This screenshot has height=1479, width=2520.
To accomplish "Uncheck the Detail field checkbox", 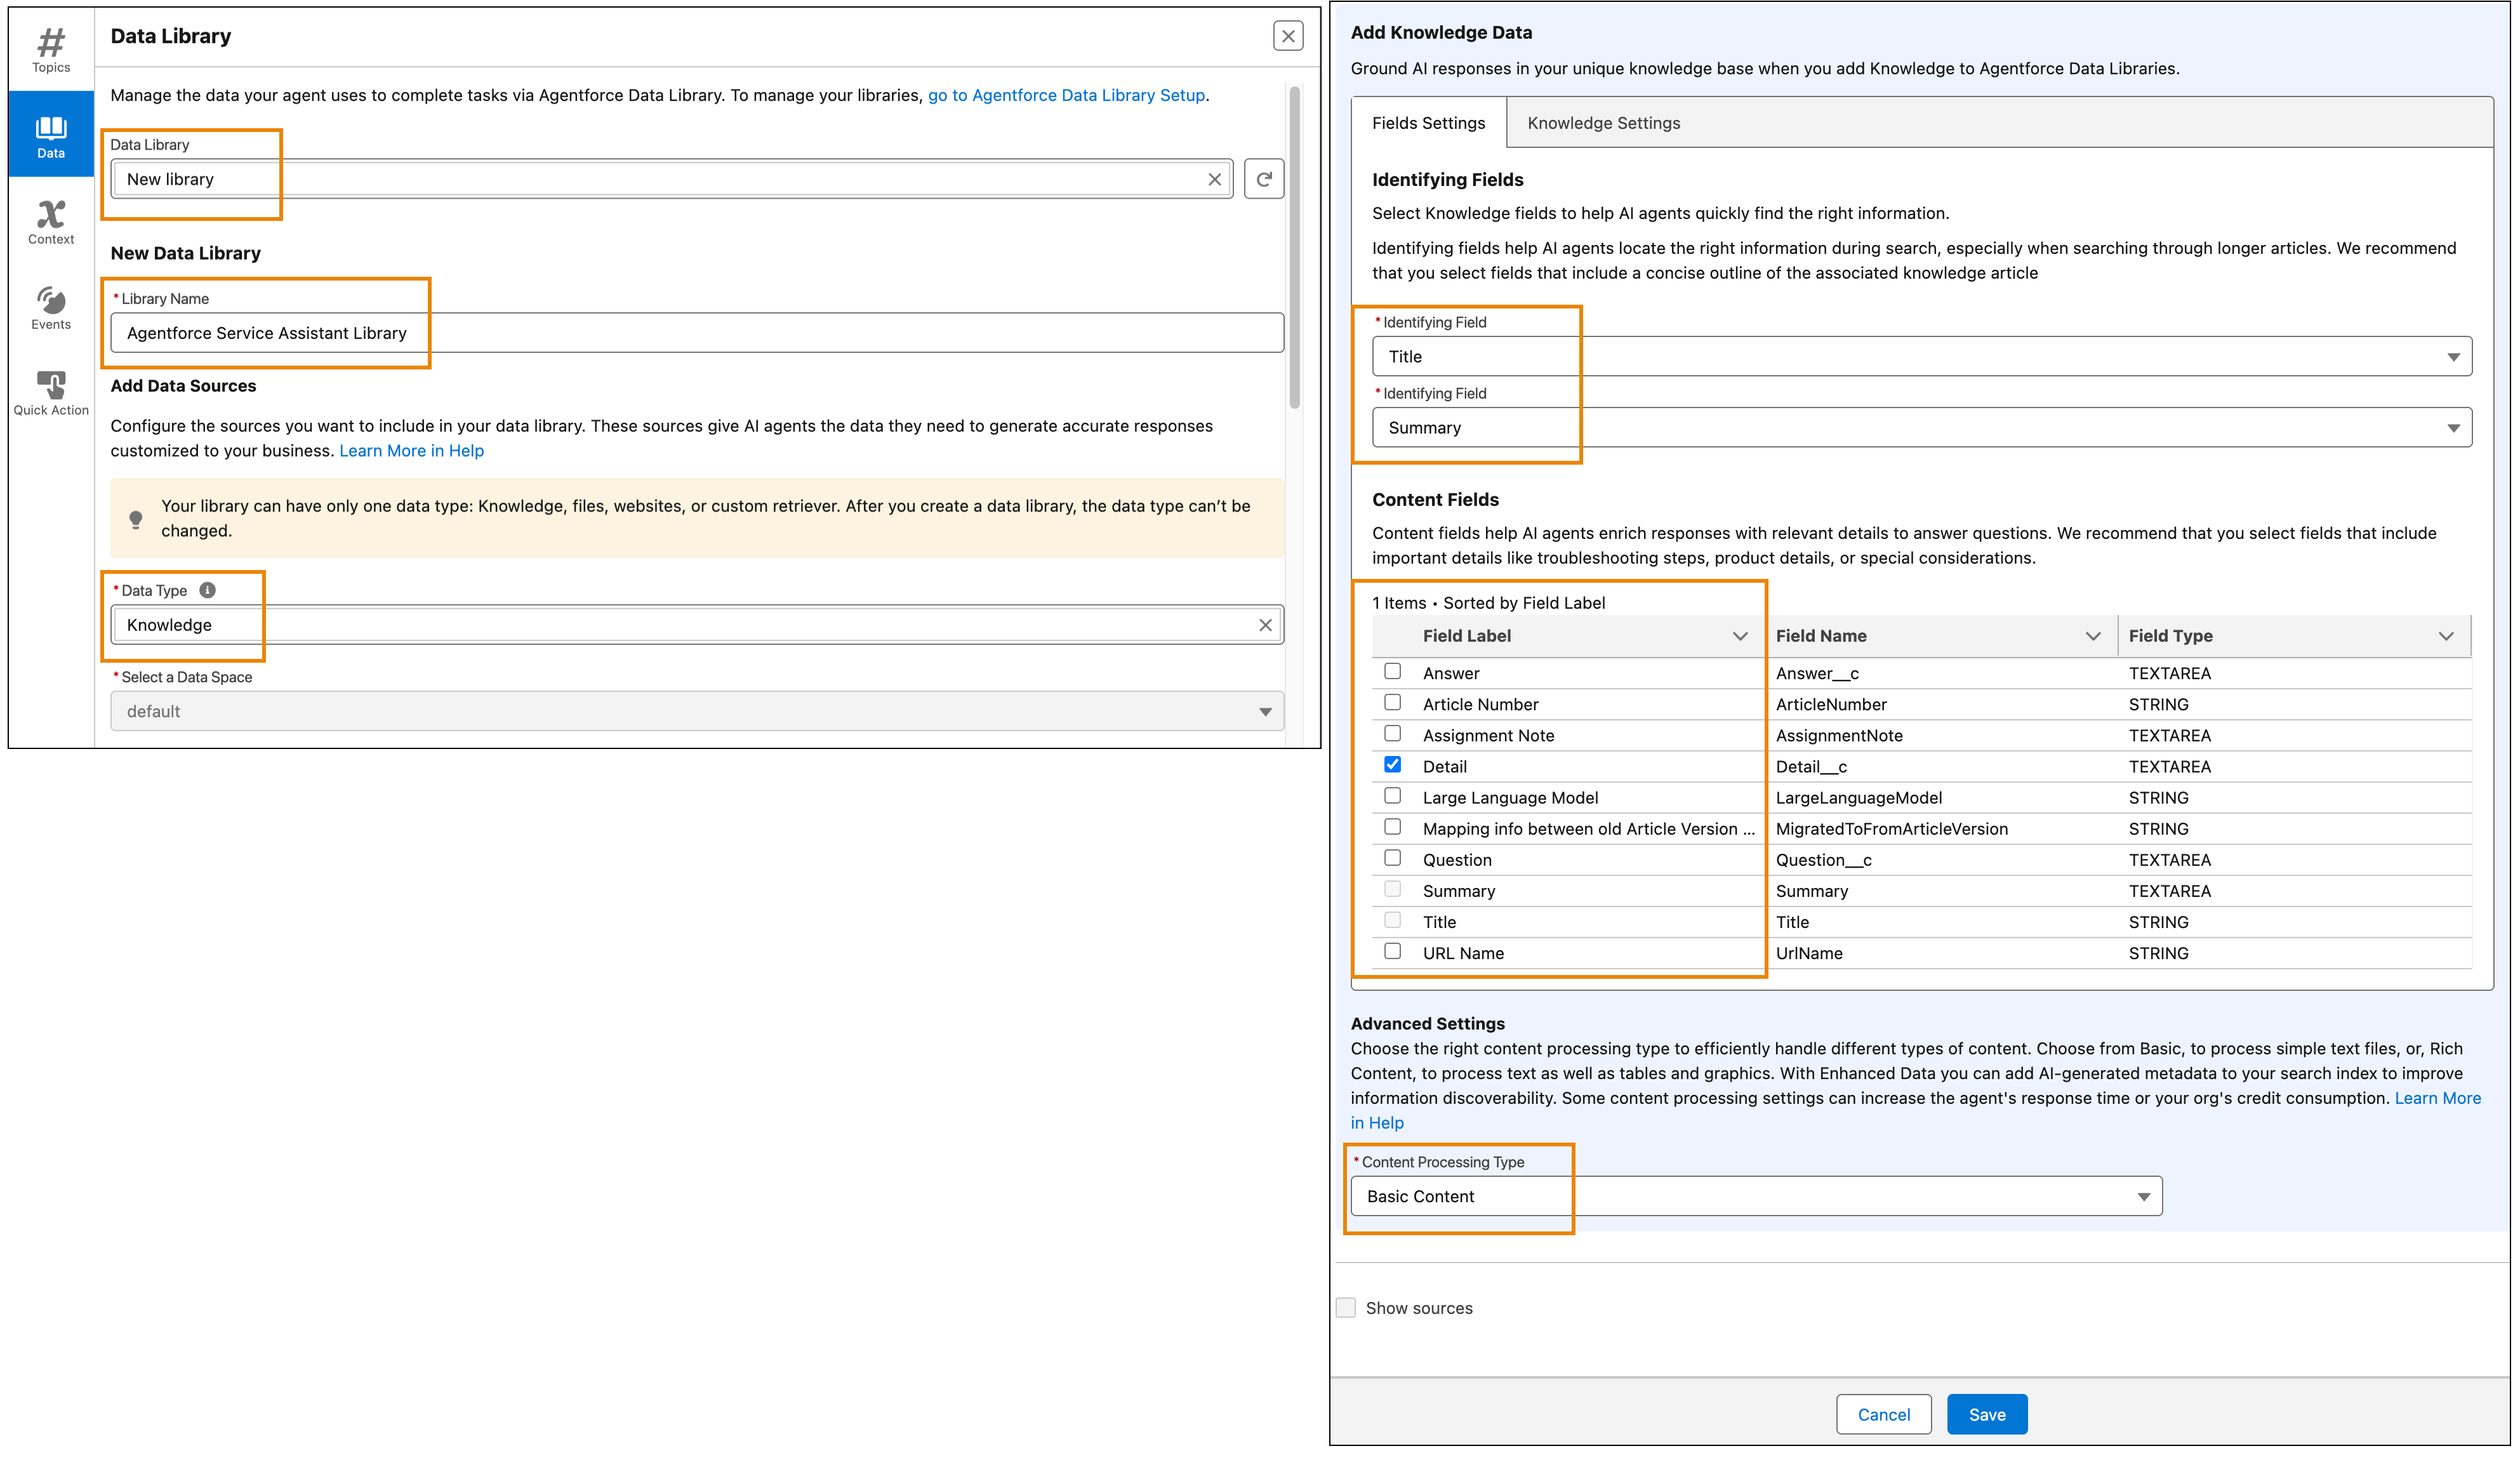I will pos(1392,765).
